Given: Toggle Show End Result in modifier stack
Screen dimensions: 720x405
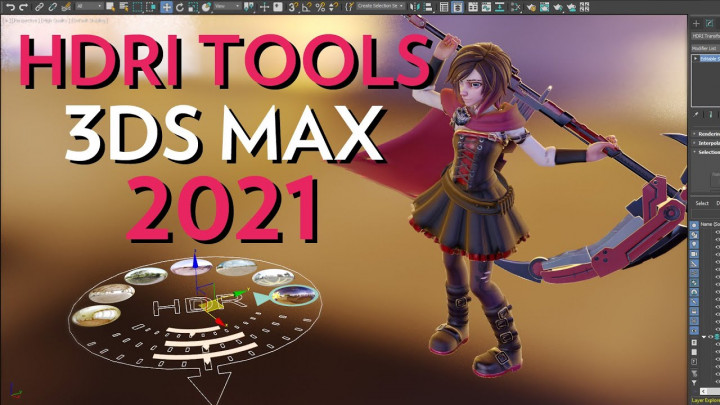Looking at the screenshot, I should point(711,114).
